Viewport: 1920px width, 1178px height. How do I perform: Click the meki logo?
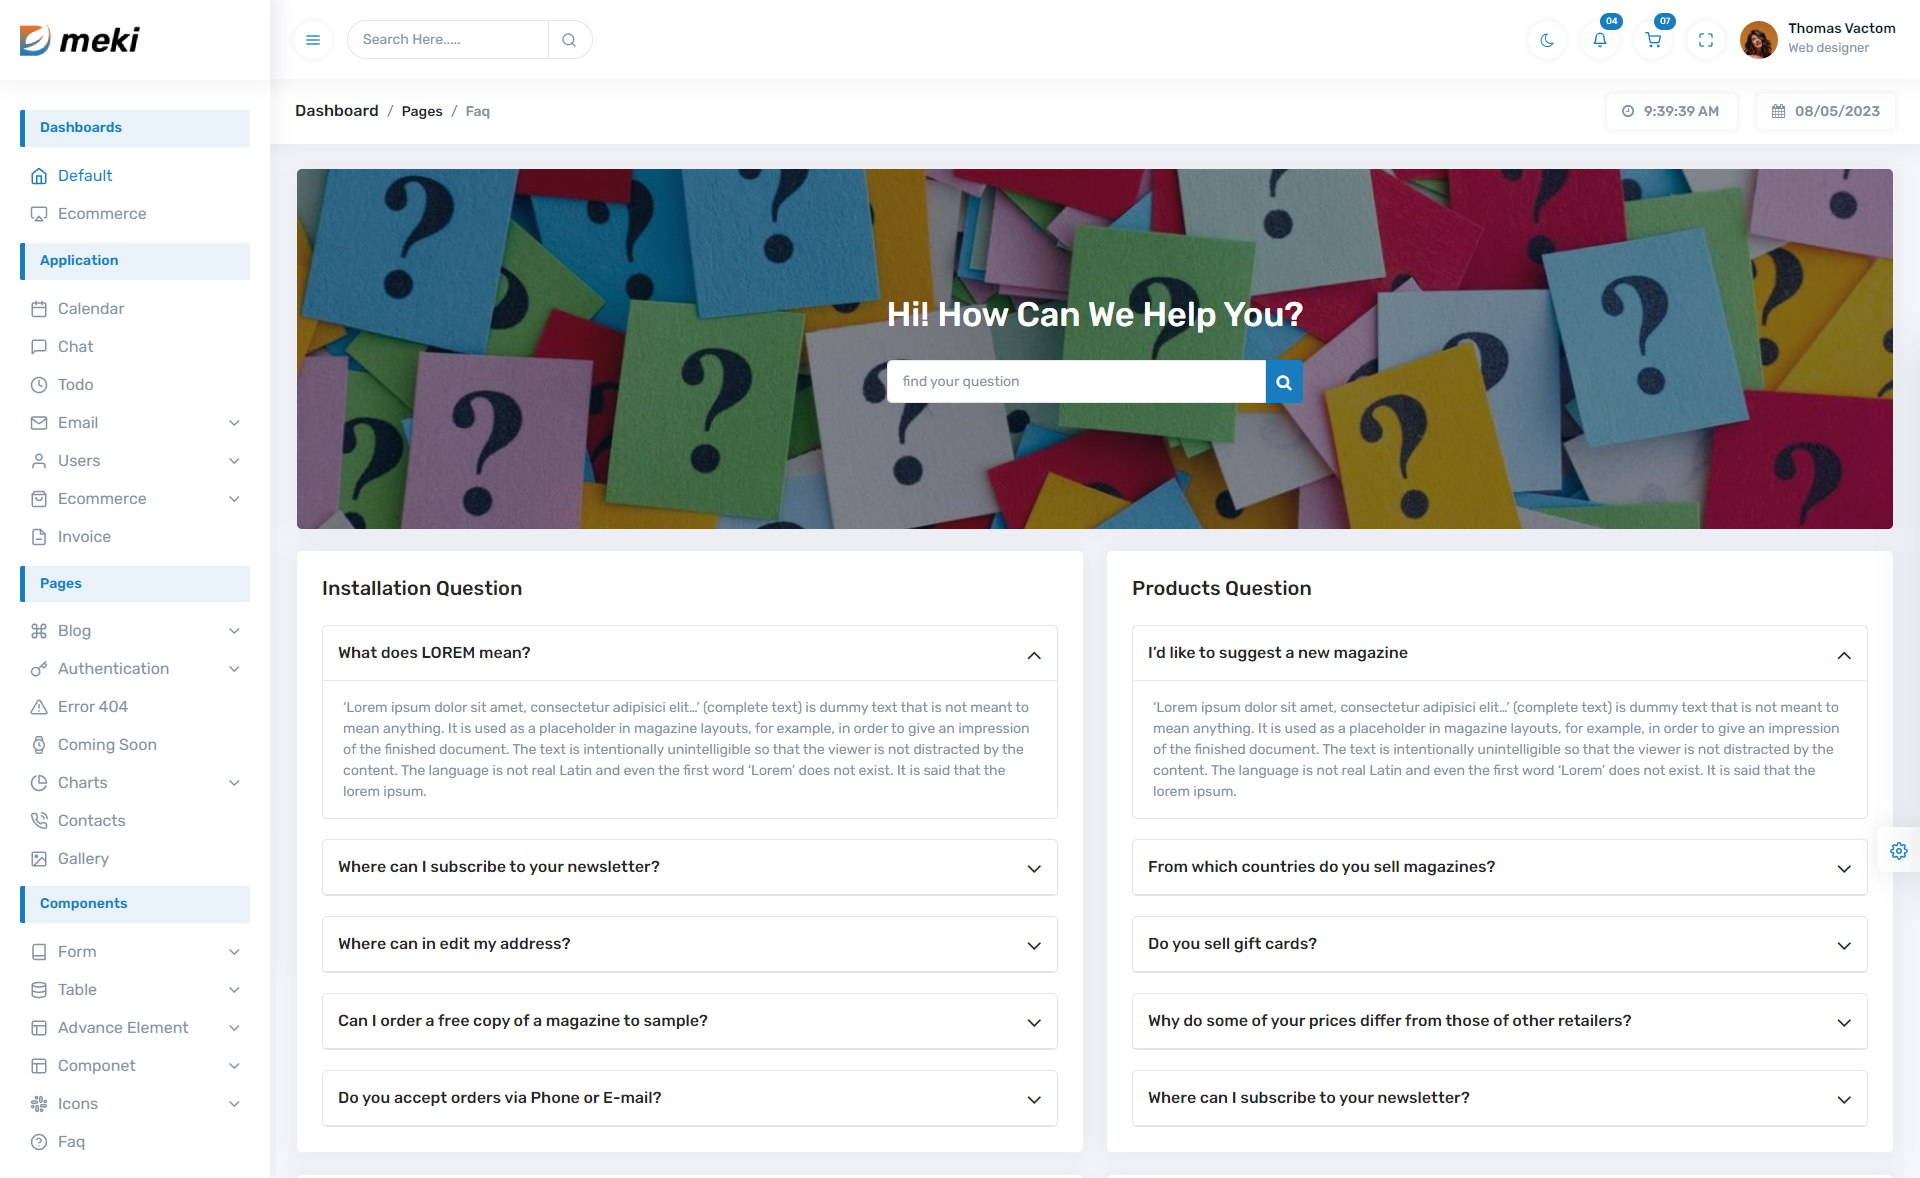pos(80,40)
